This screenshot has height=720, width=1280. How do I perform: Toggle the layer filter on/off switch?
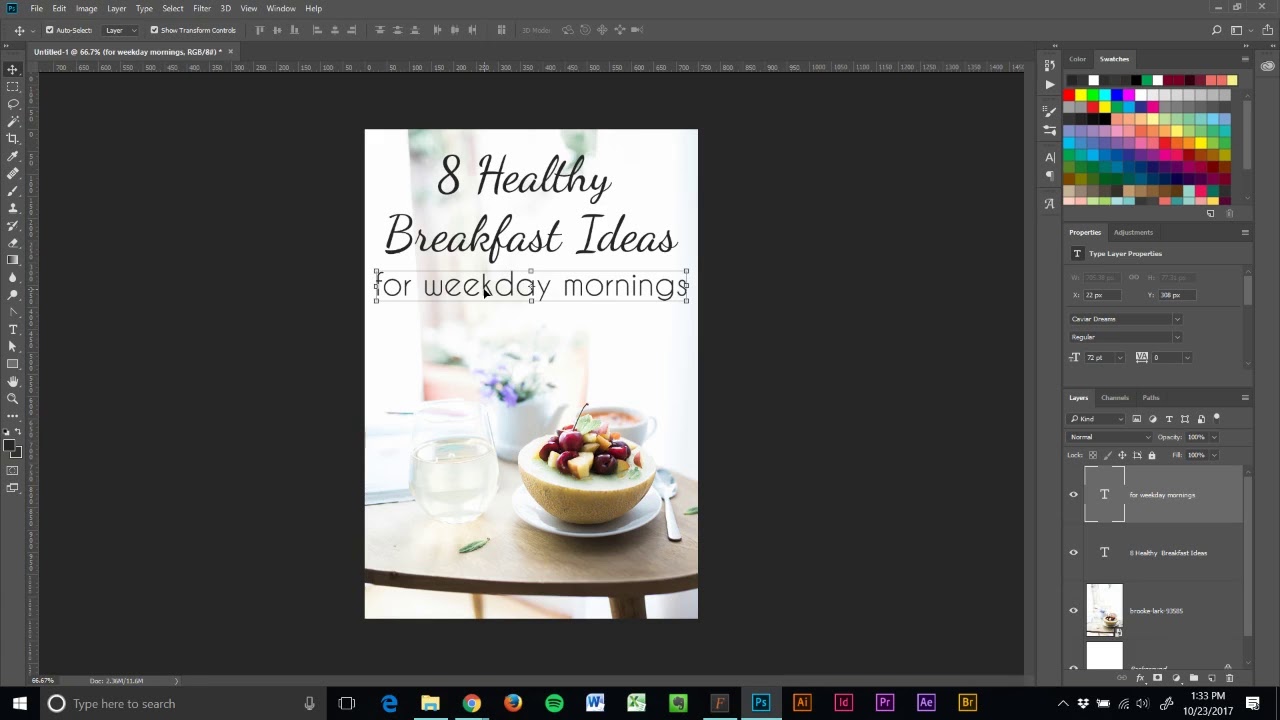[1217, 418]
